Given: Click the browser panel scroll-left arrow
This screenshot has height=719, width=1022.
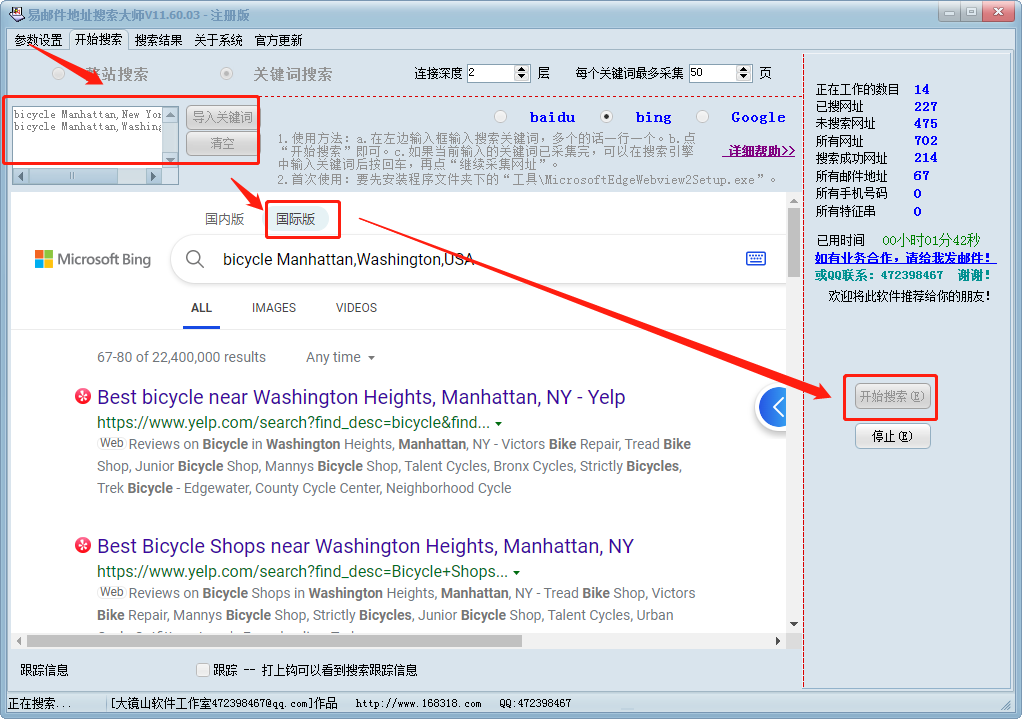Looking at the screenshot, I should pos(19,641).
